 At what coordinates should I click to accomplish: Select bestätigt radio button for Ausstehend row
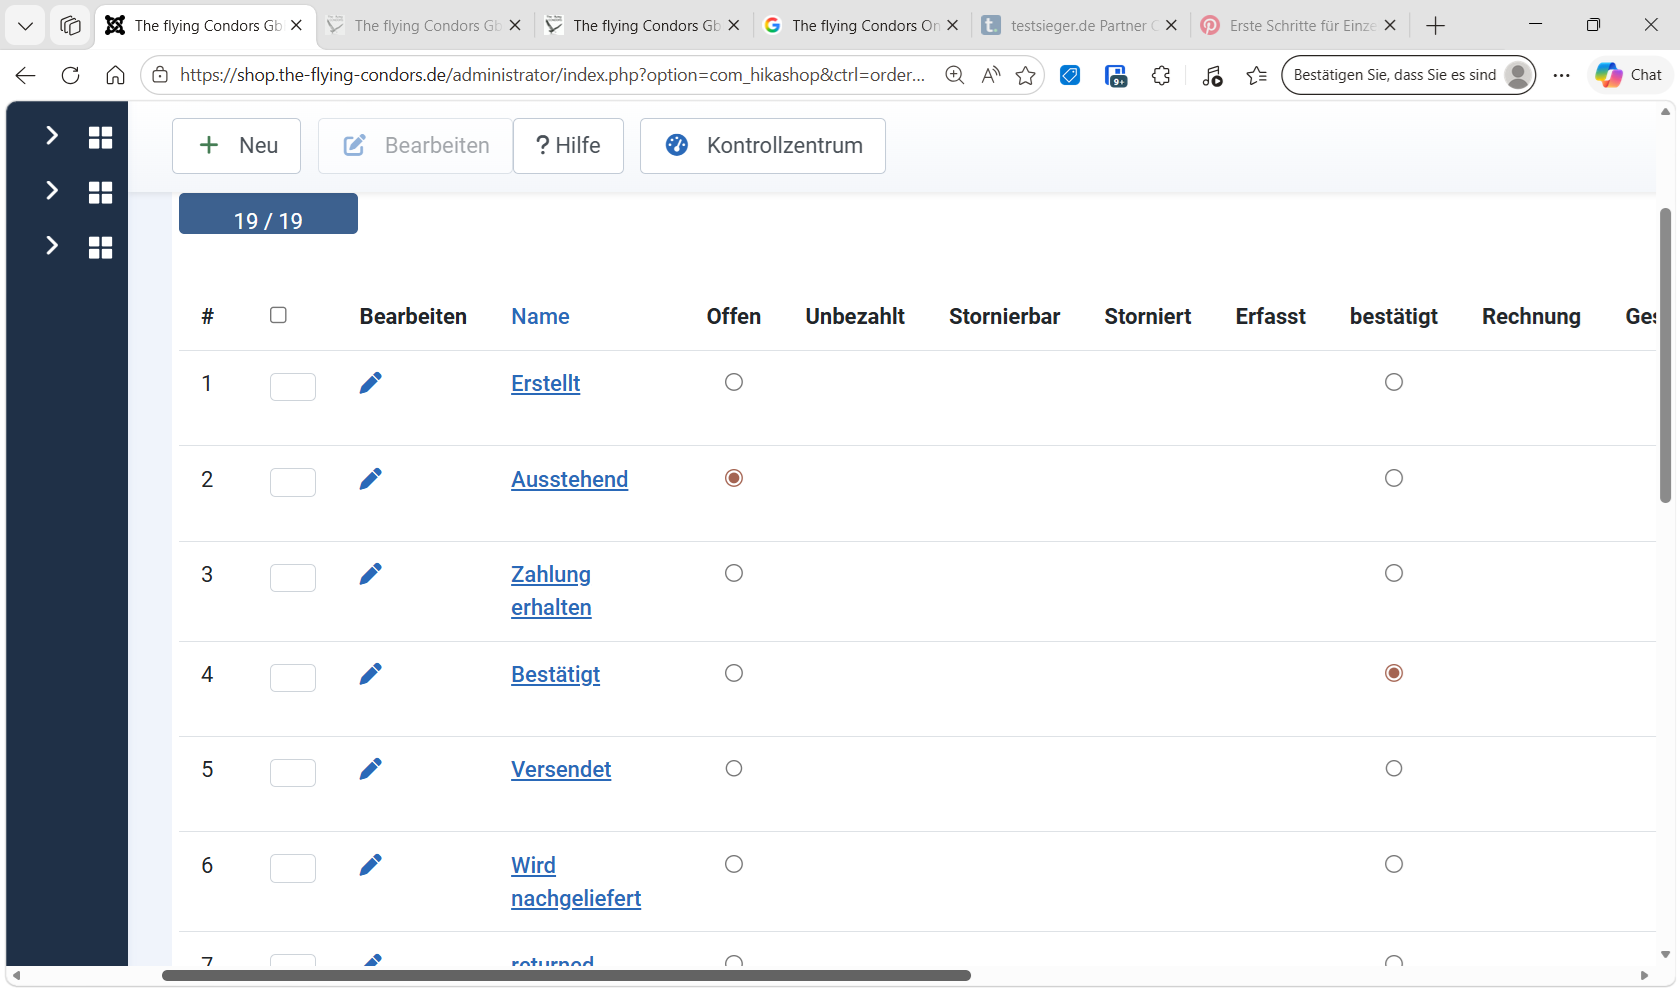click(x=1394, y=478)
